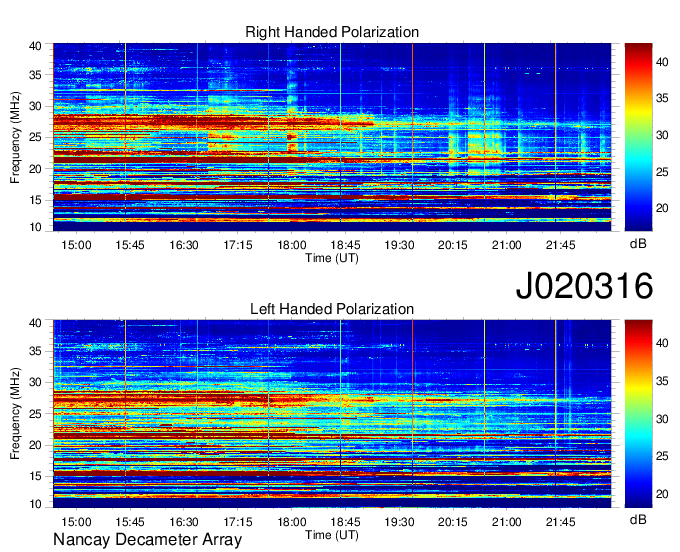
Task: Click the 15:45 time tick of left-handed plot
Action: point(130,521)
